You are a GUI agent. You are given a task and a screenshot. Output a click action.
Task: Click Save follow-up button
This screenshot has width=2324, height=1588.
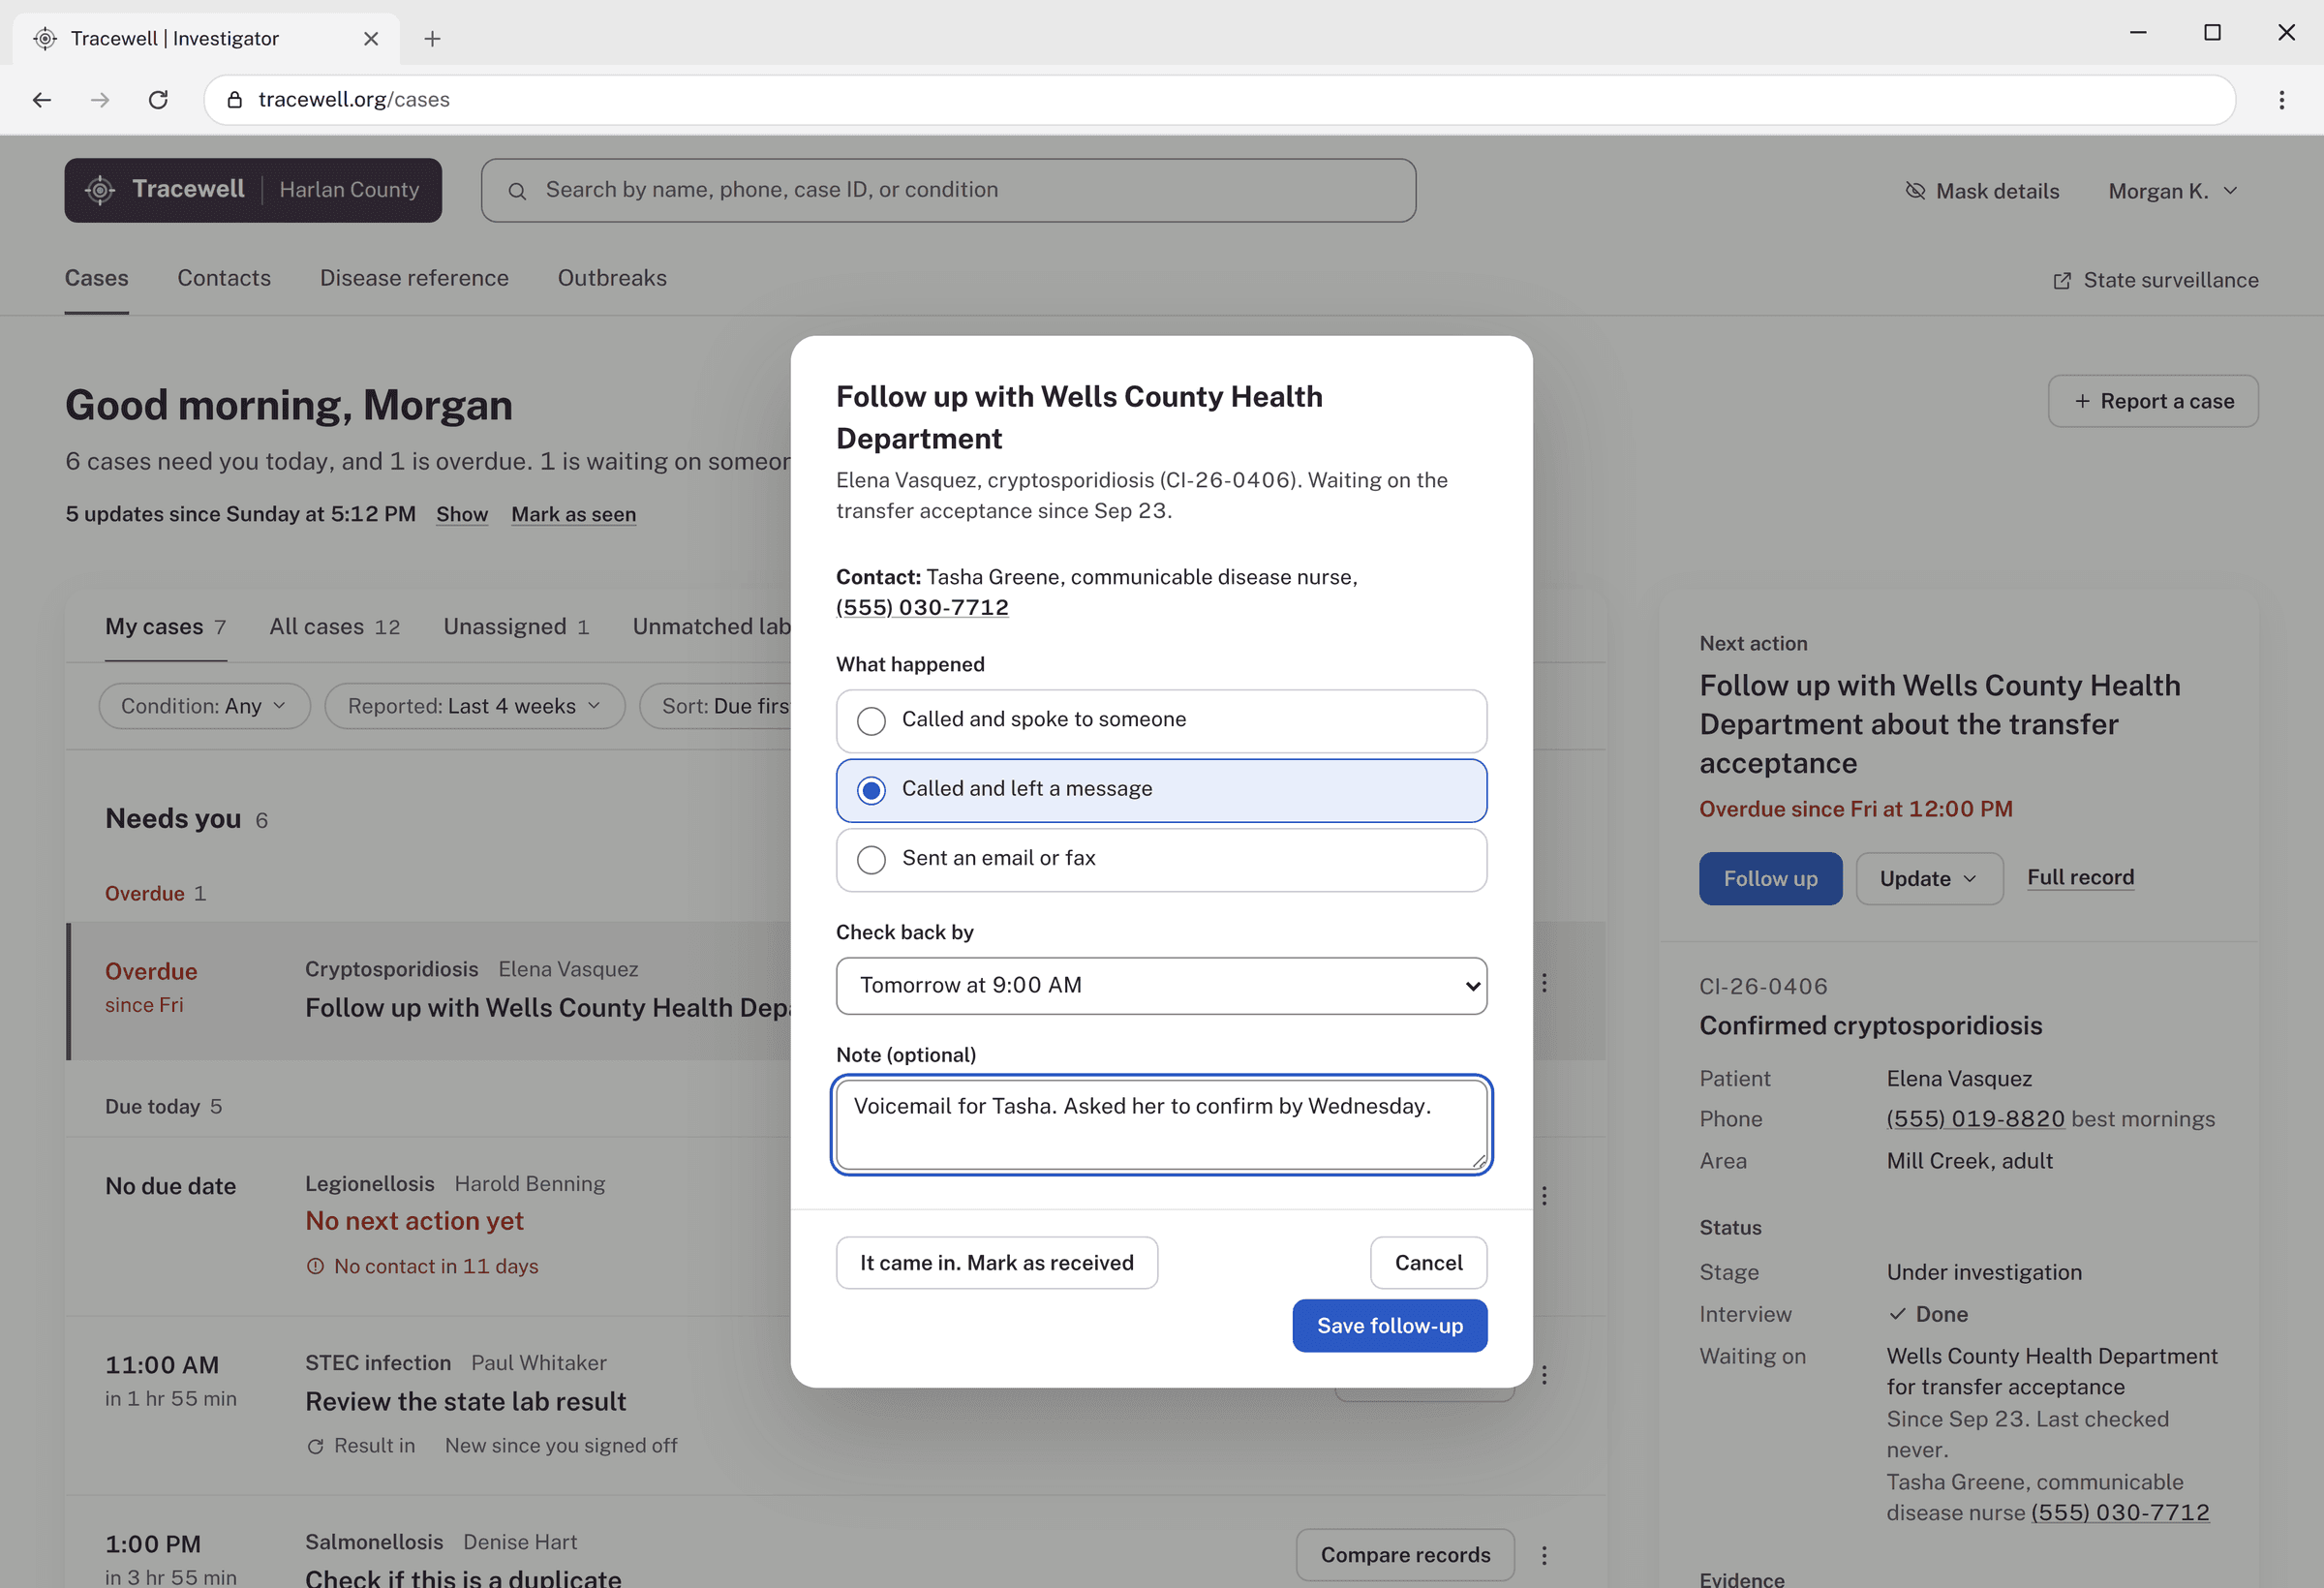coord(1390,1326)
